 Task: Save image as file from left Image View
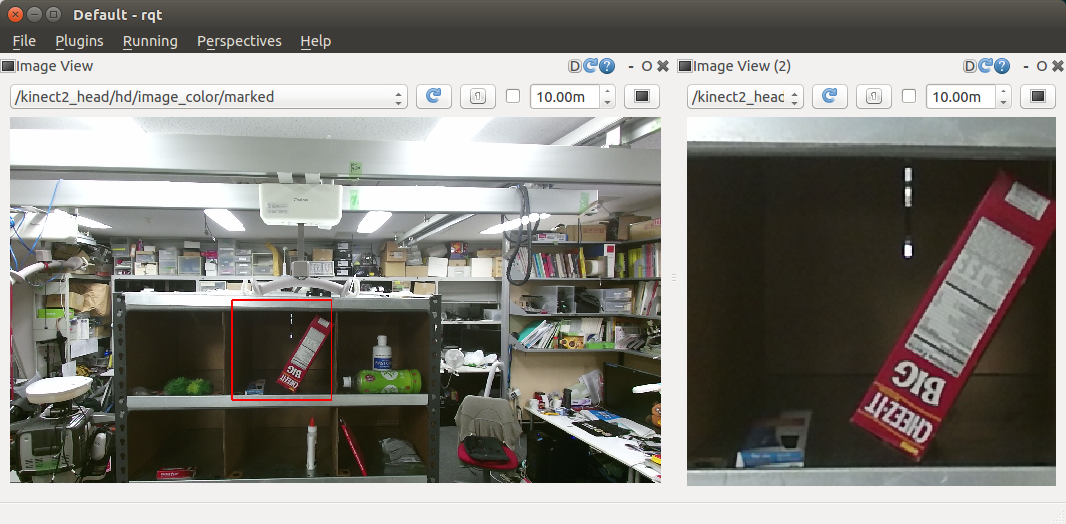tap(642, 97)
